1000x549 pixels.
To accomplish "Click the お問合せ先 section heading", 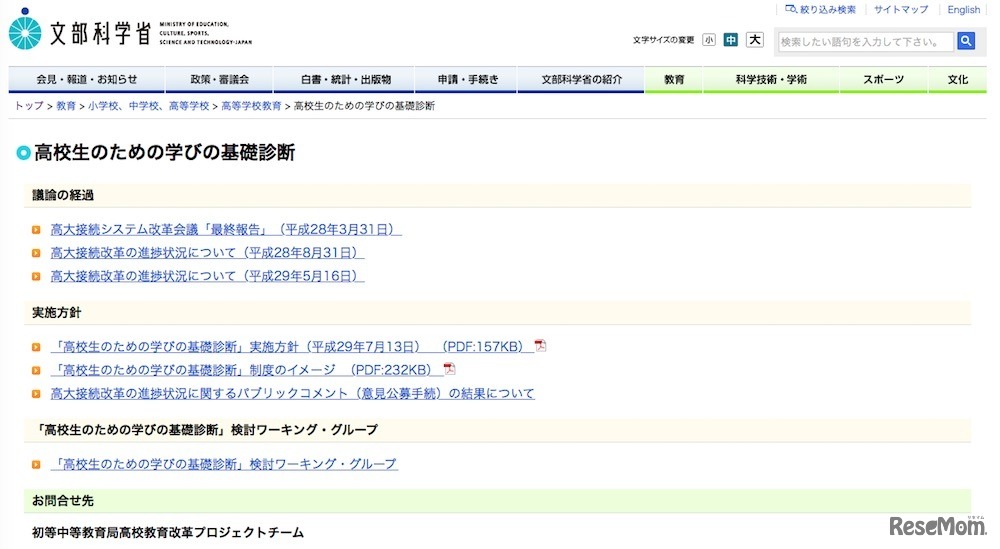I will tap(63, 501).
